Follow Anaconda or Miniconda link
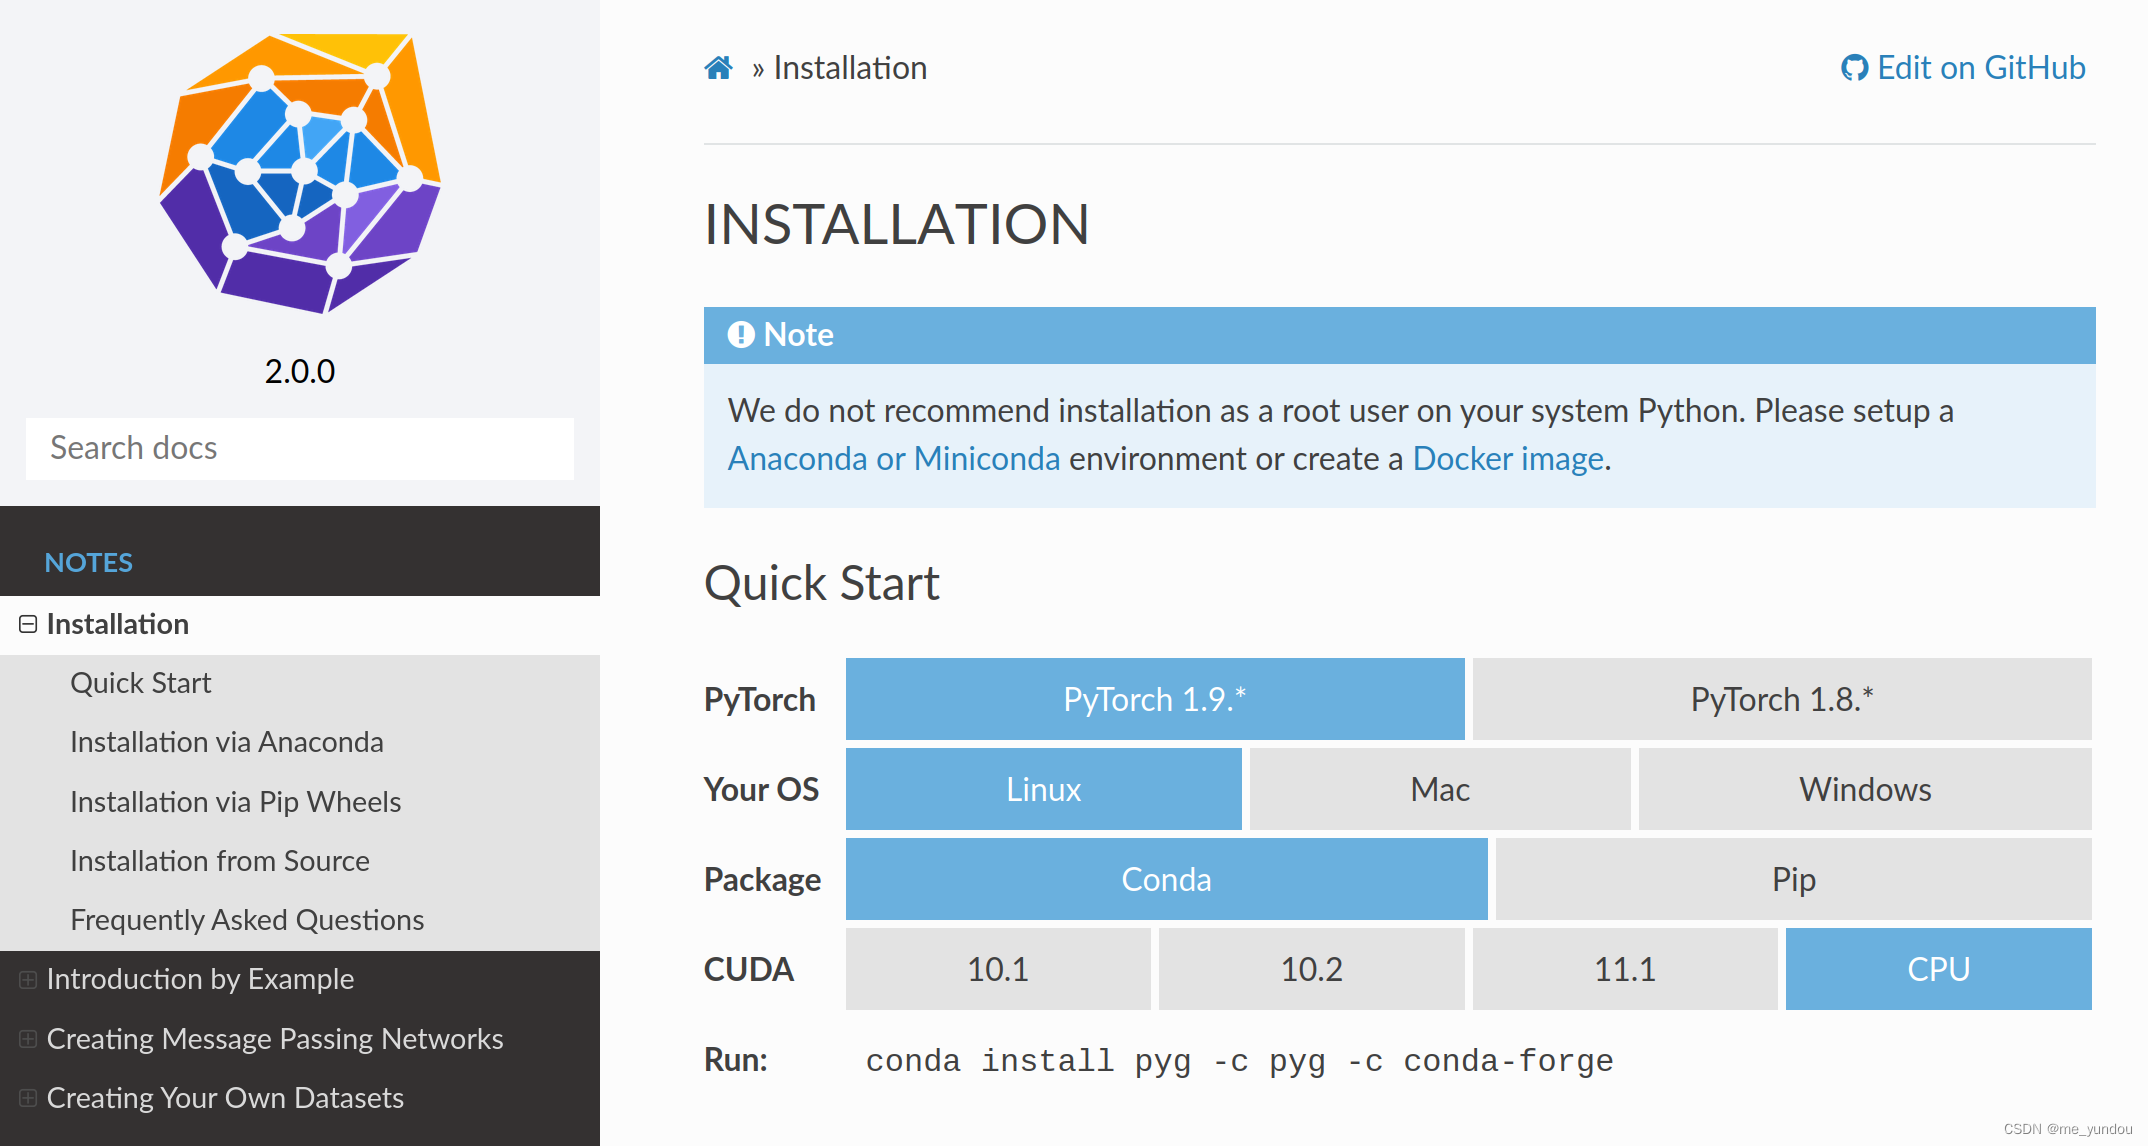 coord(893,459)
